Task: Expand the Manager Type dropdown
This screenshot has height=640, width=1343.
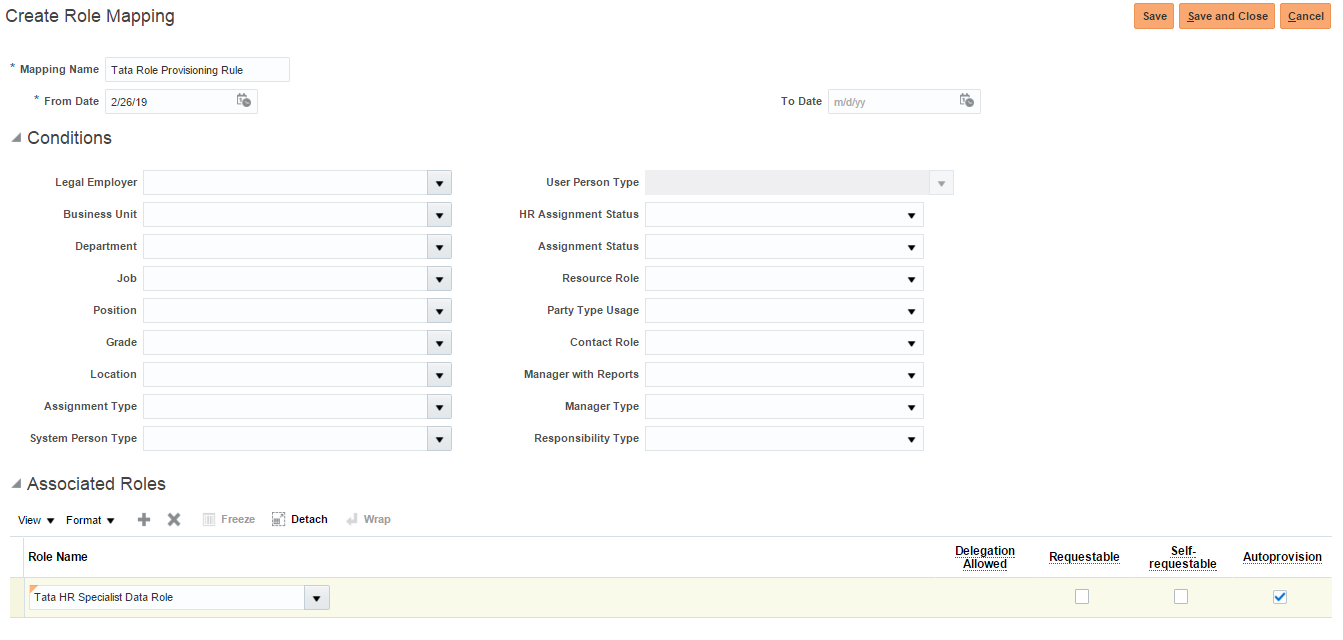Action: [x=911, y=407]
